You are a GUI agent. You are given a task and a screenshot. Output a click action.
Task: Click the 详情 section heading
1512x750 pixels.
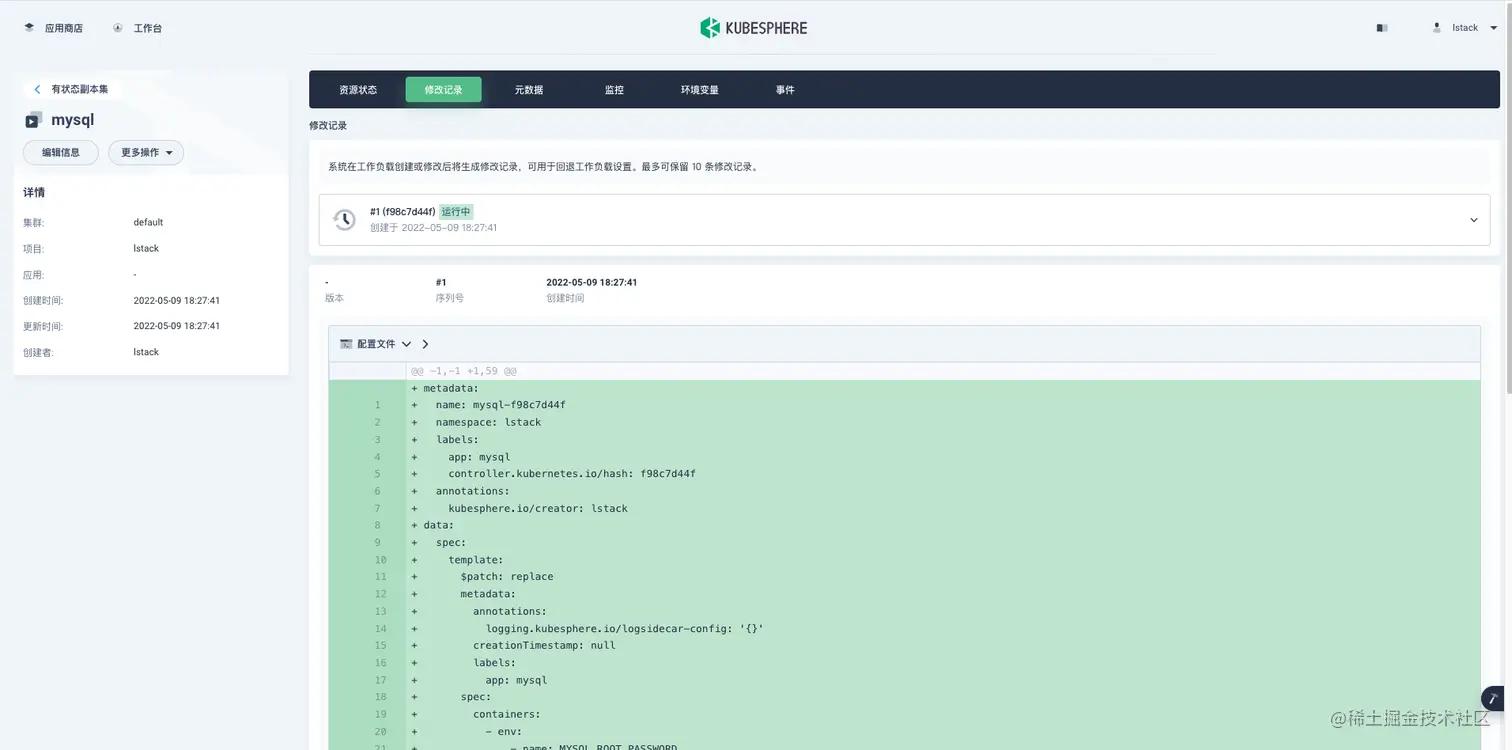click(x=34, y=192)
